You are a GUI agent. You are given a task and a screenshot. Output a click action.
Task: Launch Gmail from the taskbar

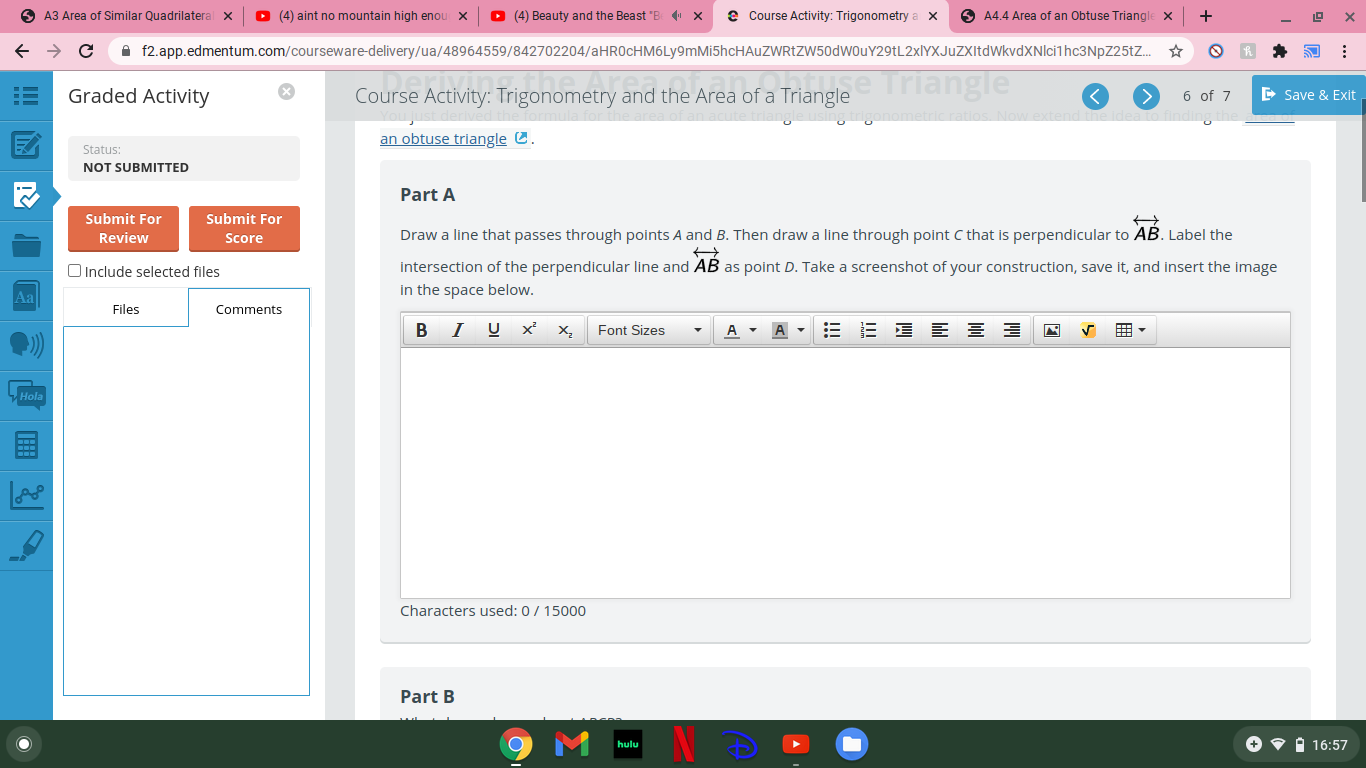pyautogui.click(x=571, y=743)
